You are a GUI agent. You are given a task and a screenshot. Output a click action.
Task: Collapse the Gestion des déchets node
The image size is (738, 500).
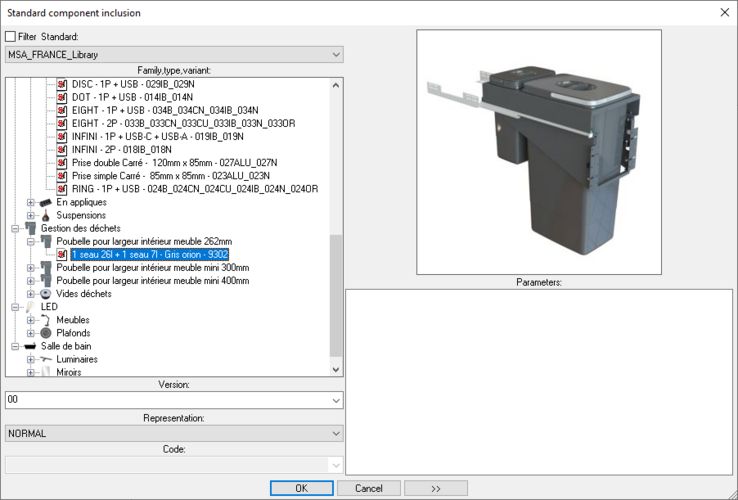[16, 228]
